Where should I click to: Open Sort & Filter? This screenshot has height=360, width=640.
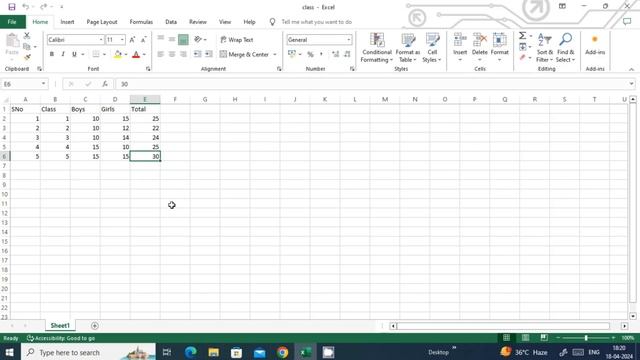(x=544, y=47)
